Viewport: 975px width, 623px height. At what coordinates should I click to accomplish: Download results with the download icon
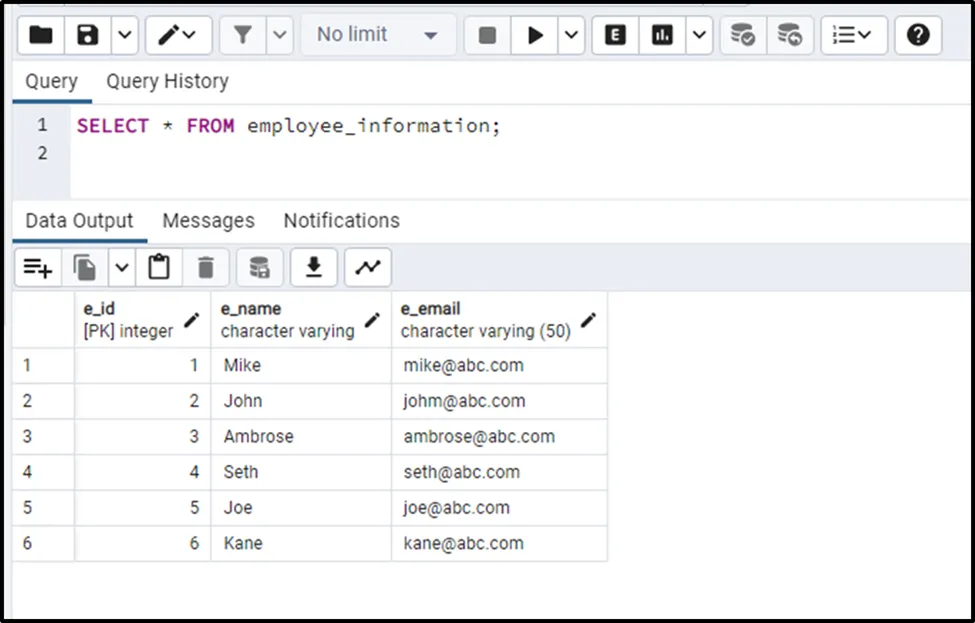tap(314, 267)
